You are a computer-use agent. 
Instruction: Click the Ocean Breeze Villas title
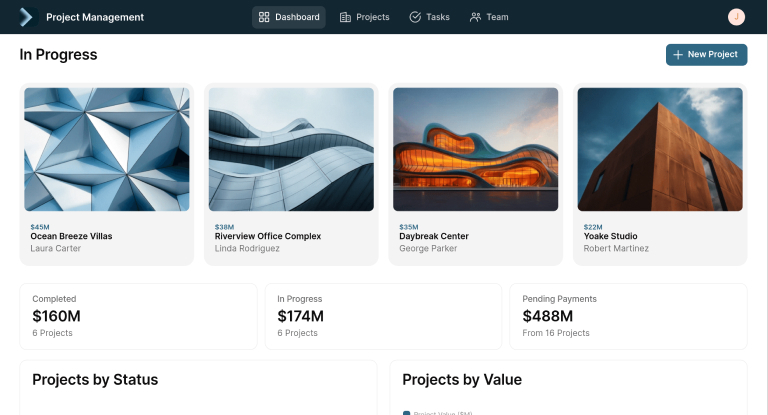click(71, 236)
